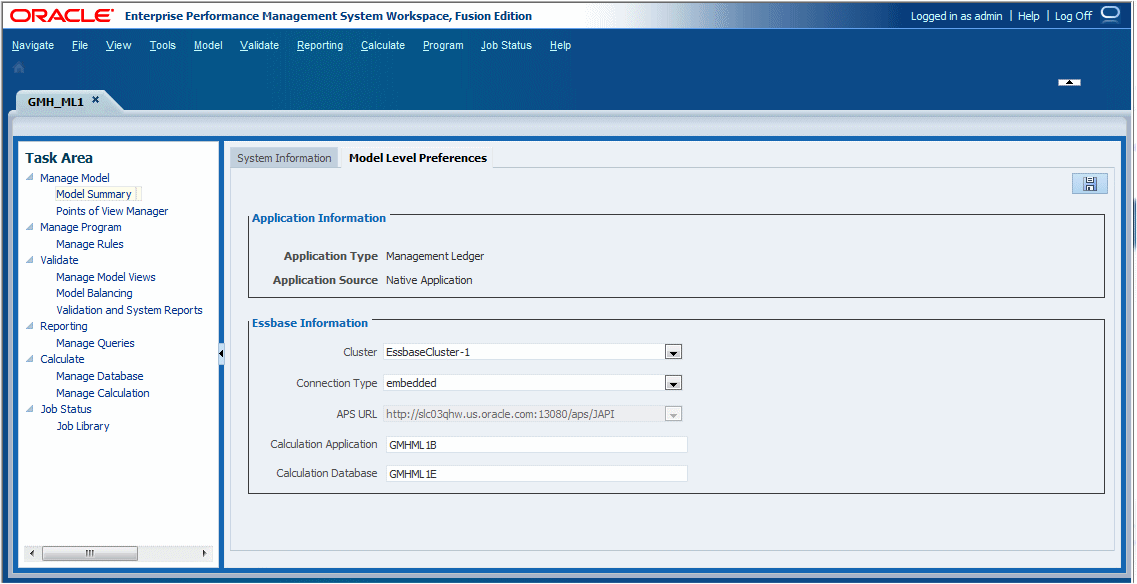Select the Model Level Preferences tab
The image size is (1137, 584).
click(418, 158)
